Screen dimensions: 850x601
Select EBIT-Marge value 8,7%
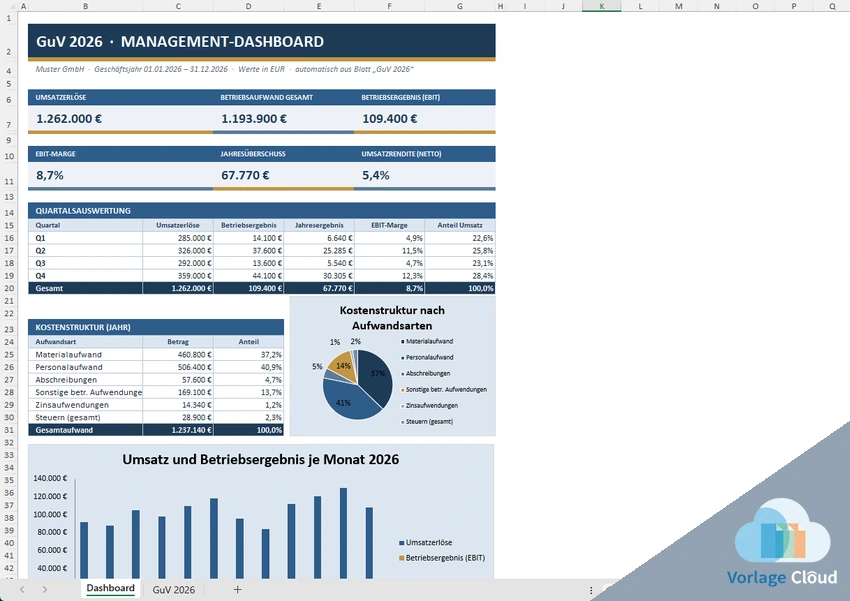pyautogui.click(x=50, y=175)
